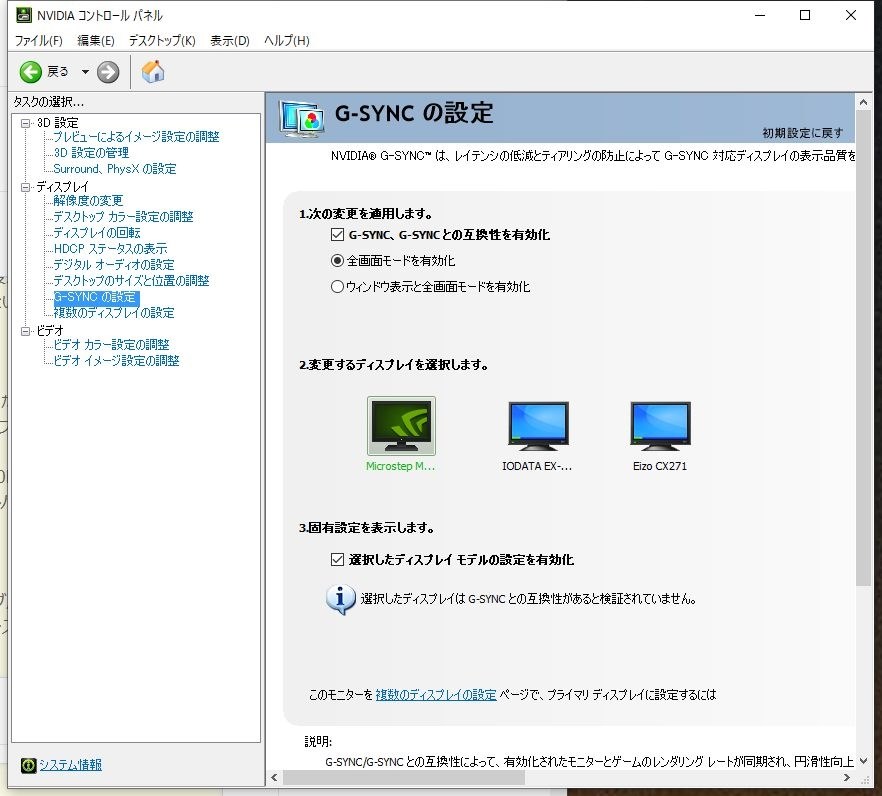Click the G-SYNC header monitor icon
This screenshot has width=882, height=796.
click(302, 119)
